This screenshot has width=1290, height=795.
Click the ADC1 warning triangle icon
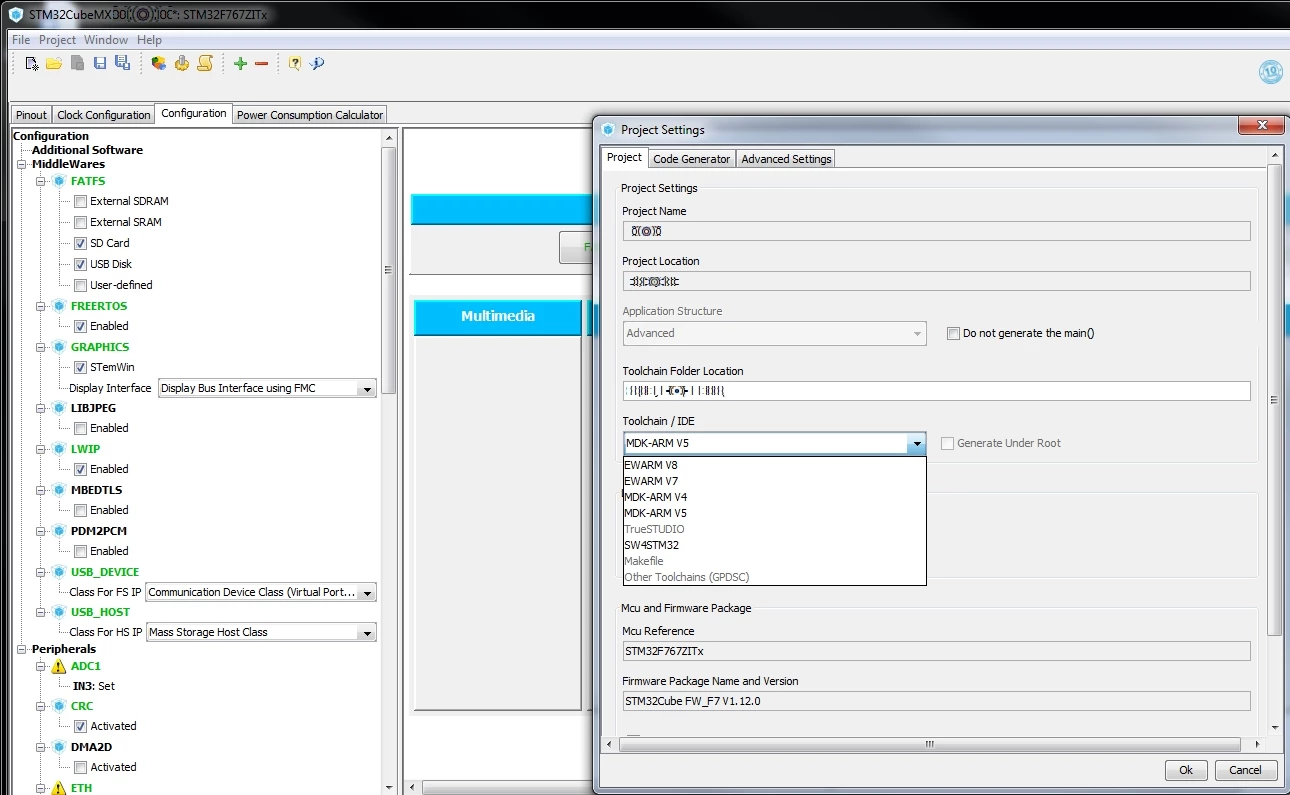(59, 666)
